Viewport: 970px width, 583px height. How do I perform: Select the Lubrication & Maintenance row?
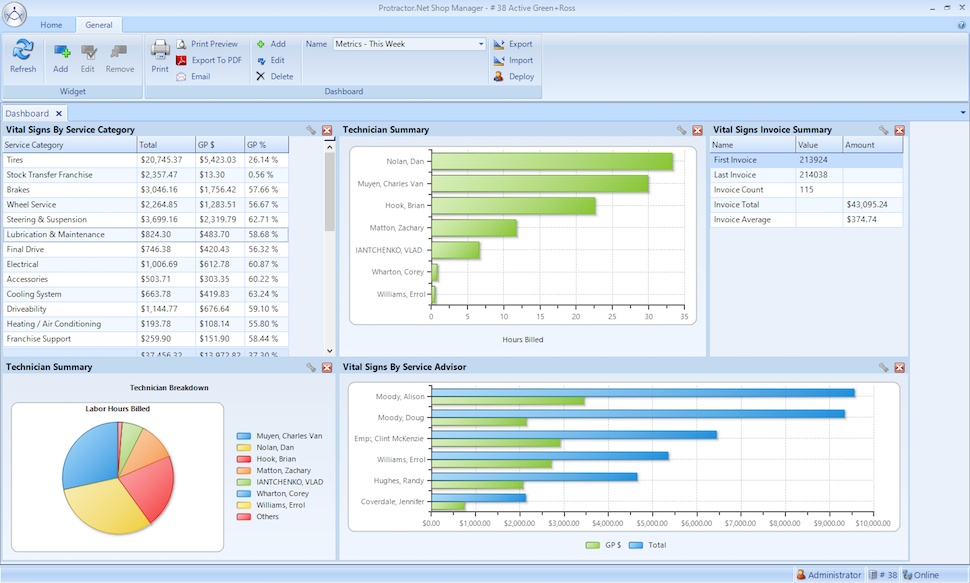pyautogui.click(x=144, y=235)
